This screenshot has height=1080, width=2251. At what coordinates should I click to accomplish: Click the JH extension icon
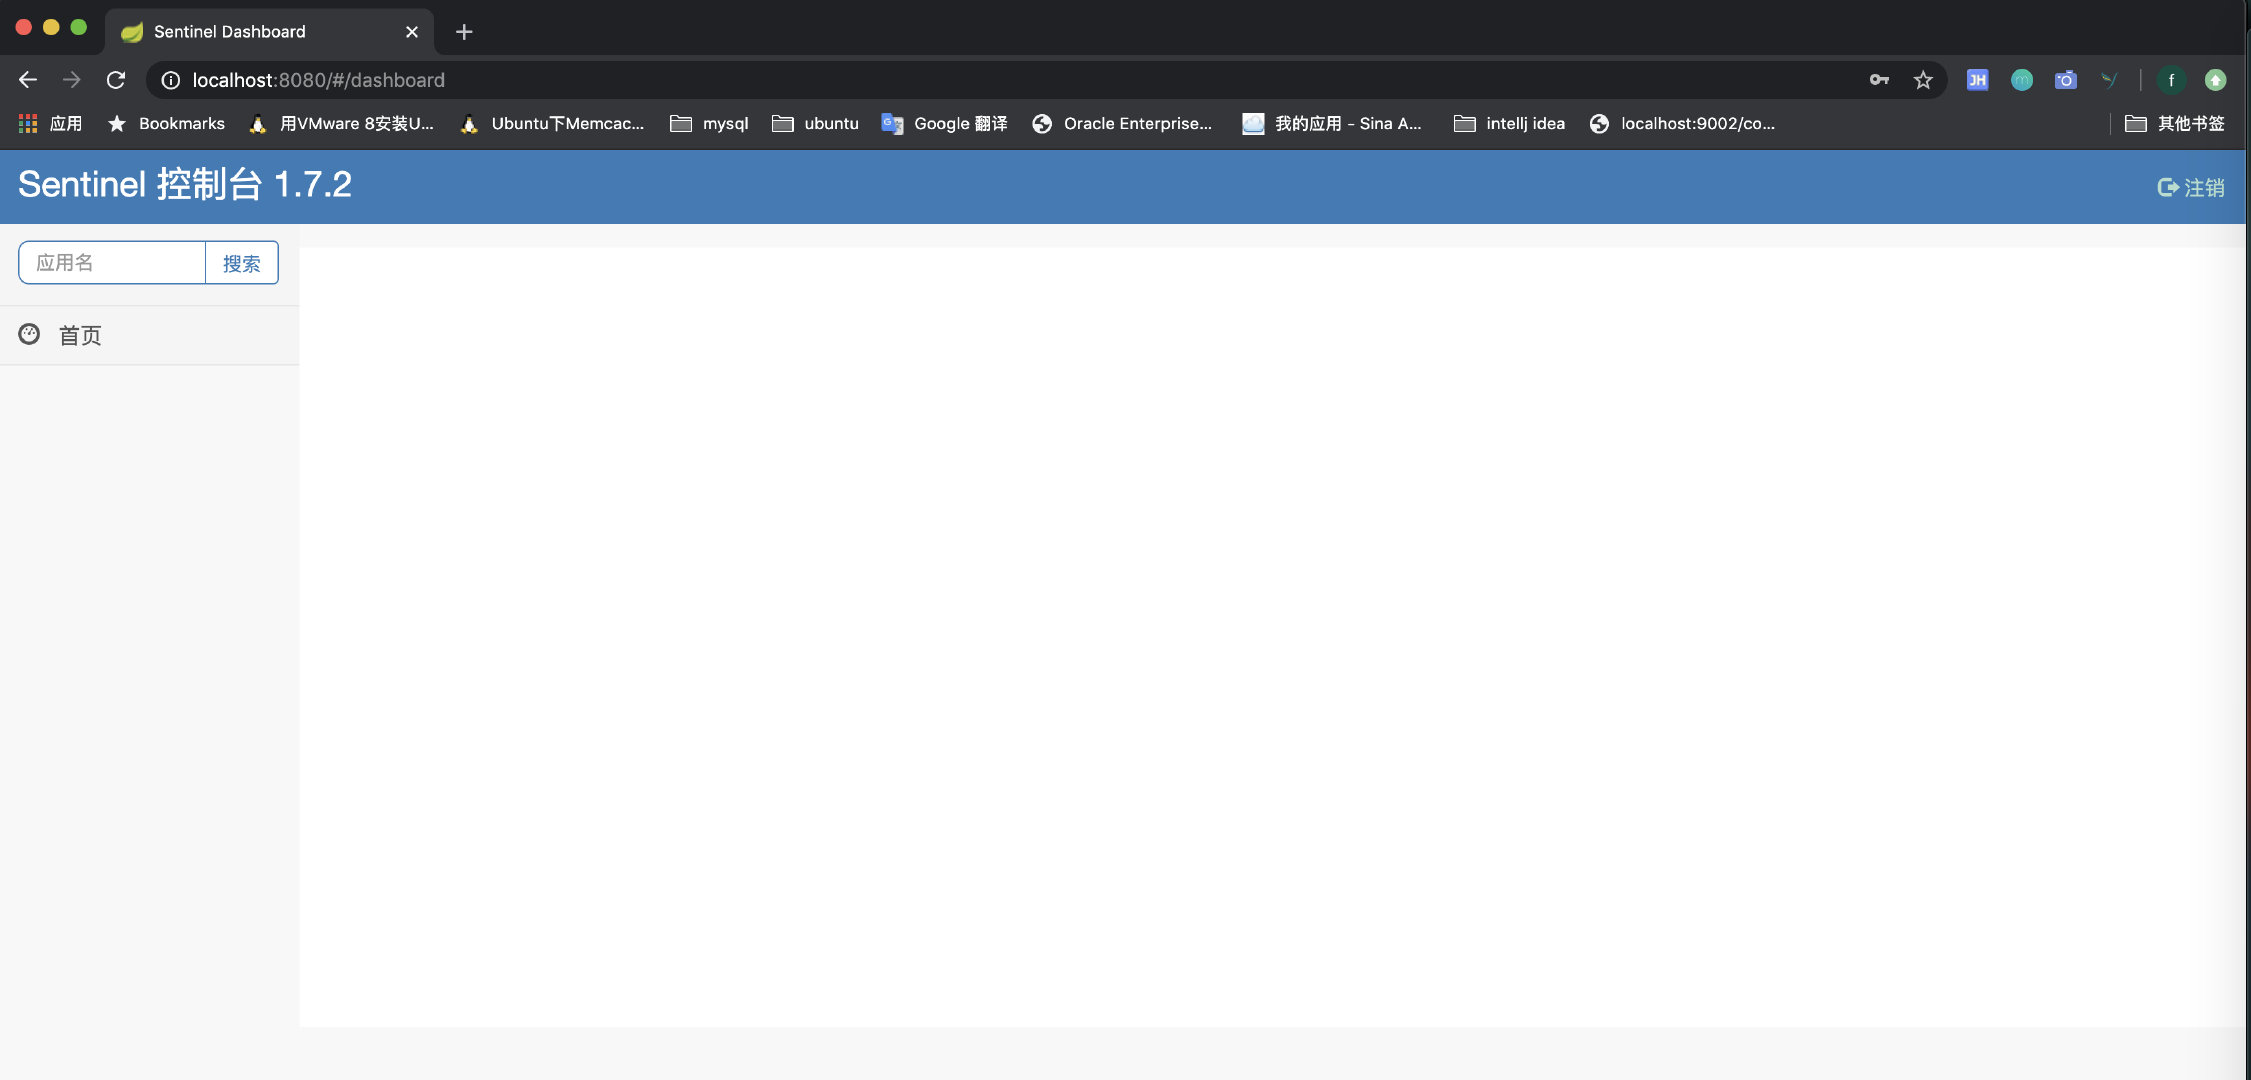pyautogui.click(x=1977, y=80)
